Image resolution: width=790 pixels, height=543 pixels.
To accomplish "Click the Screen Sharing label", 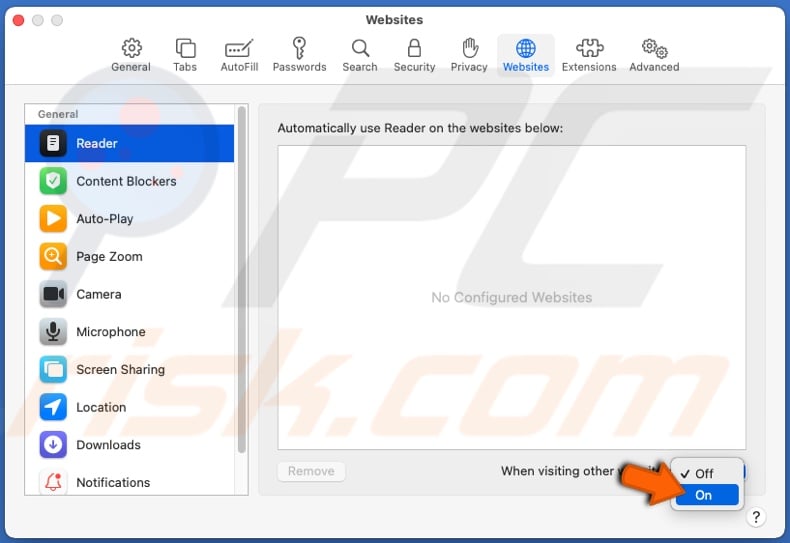I will tap(120, 369).
